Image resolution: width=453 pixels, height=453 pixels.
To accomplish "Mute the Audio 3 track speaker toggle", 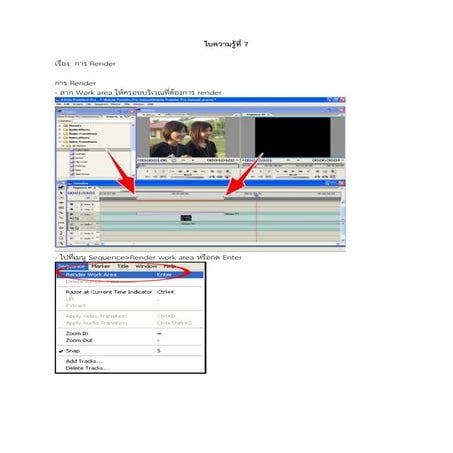I will point(71,238).
